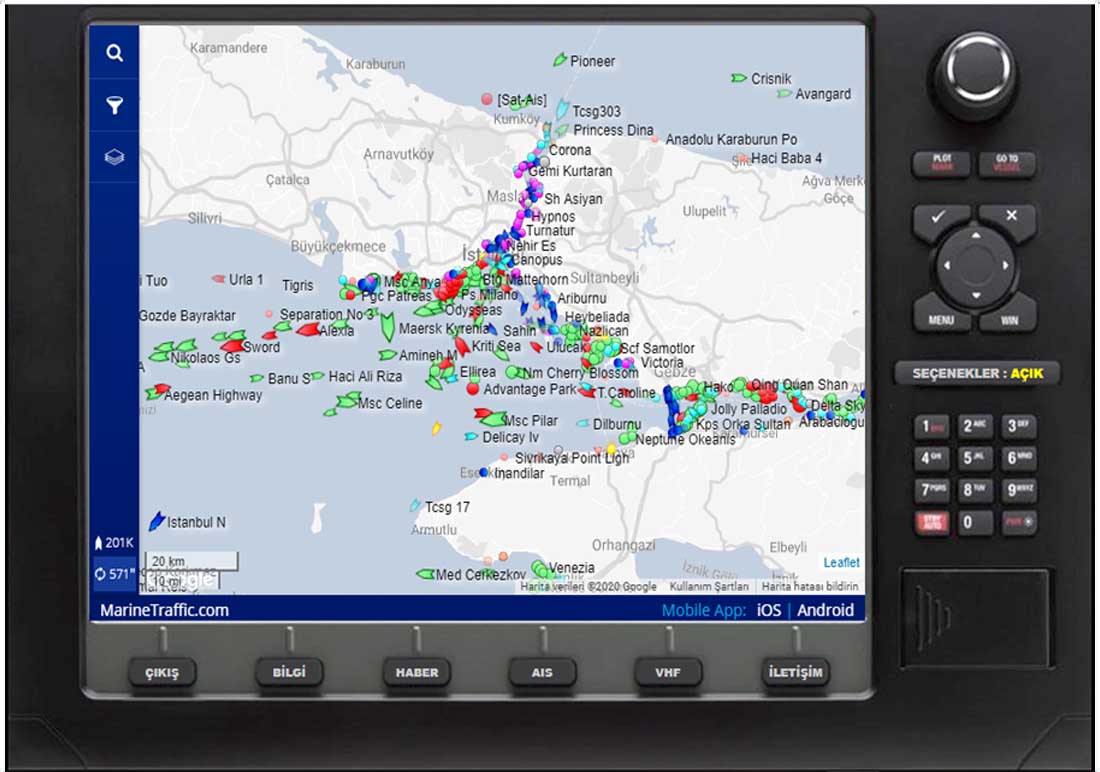The image size is (1100, 772).
Task: Open the VHF softkey menu
Action: 668,672
